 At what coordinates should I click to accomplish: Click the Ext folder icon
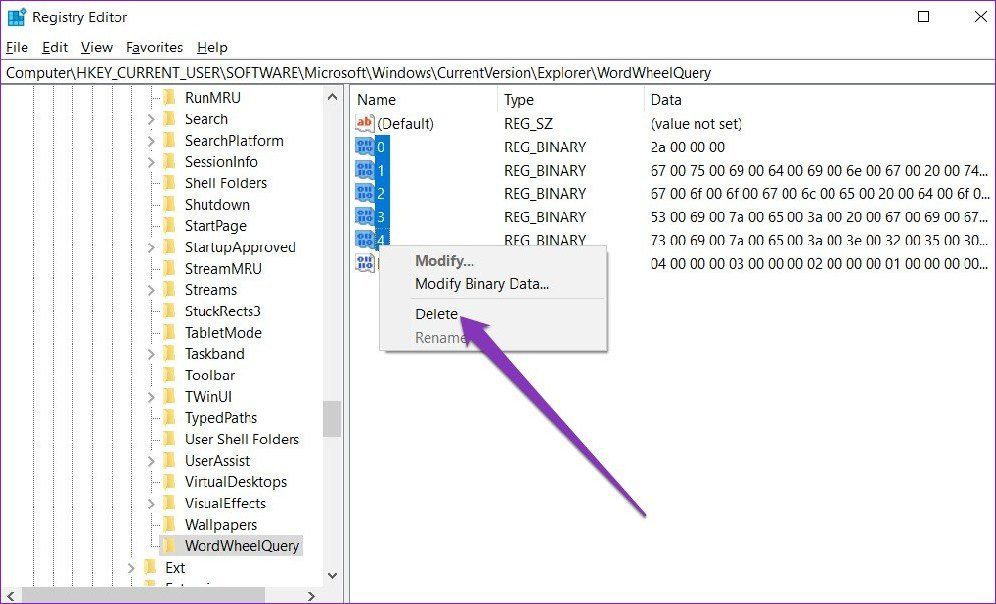coord(150,567)
